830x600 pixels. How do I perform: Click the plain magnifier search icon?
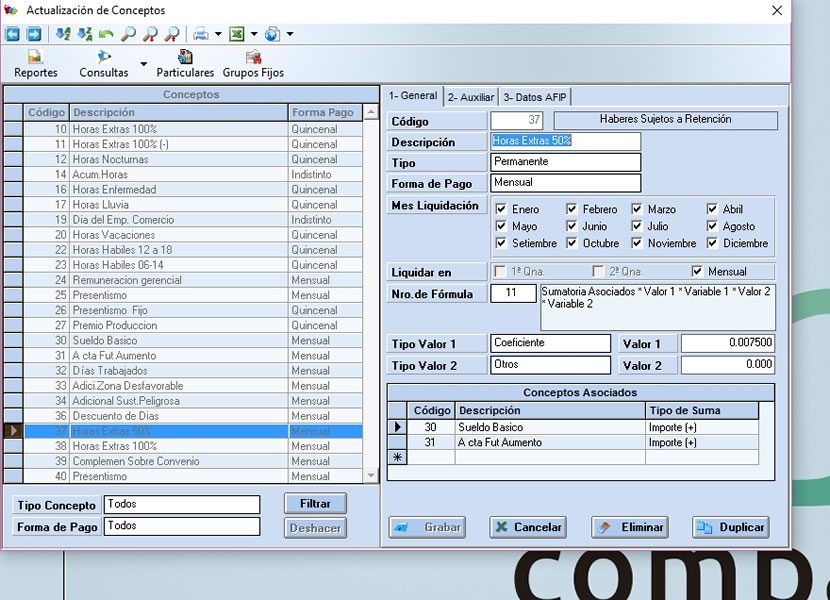[x=128, y=34]
